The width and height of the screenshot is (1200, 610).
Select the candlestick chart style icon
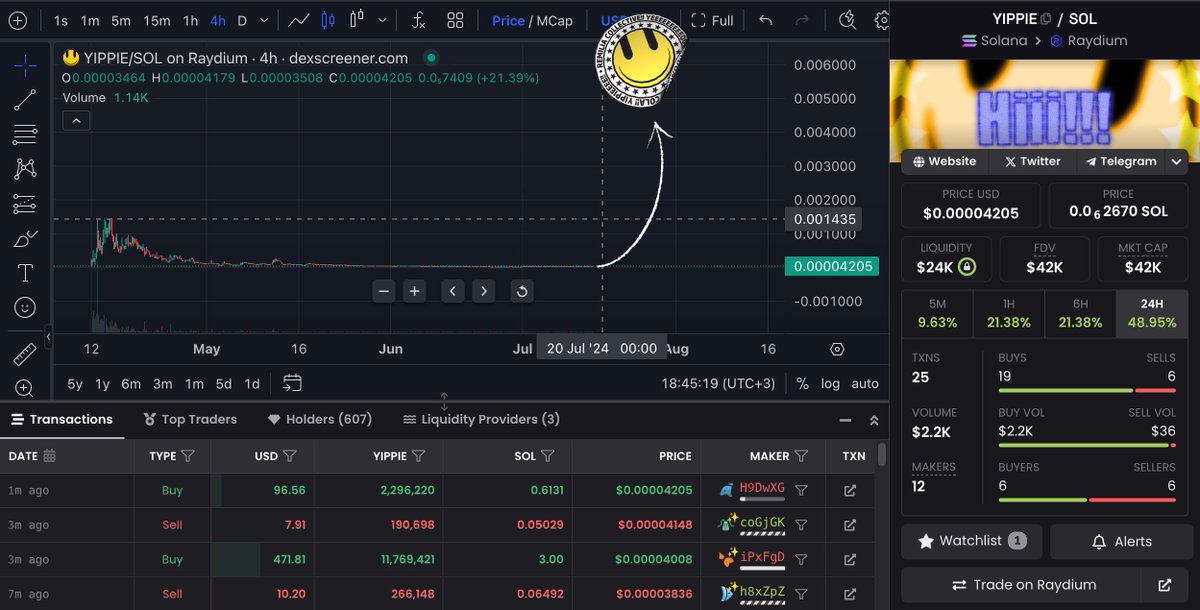click(328, 20)
